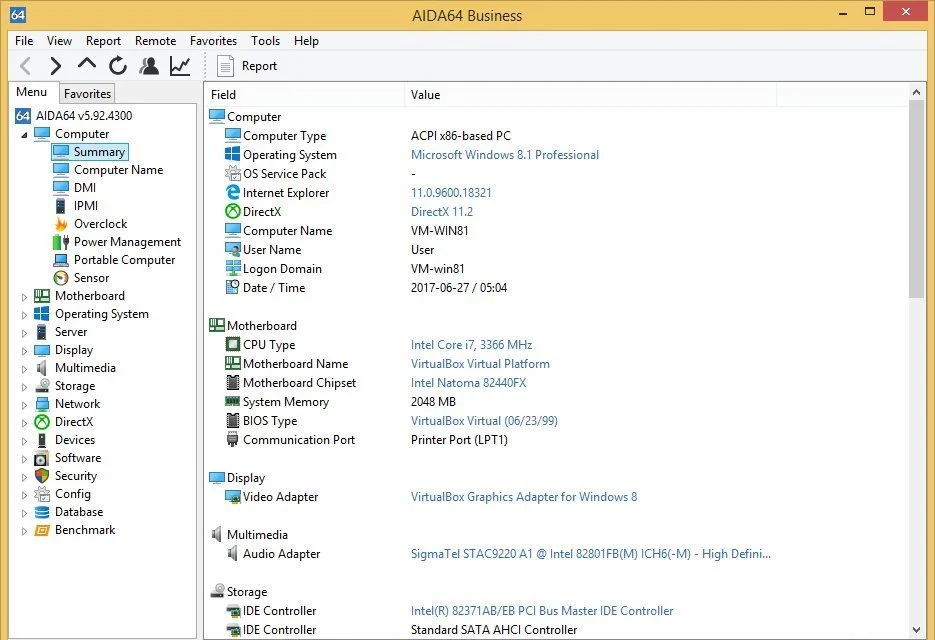935x640 pixels.
Task: Select the IPMI tree item
Action: pos(85,205)
